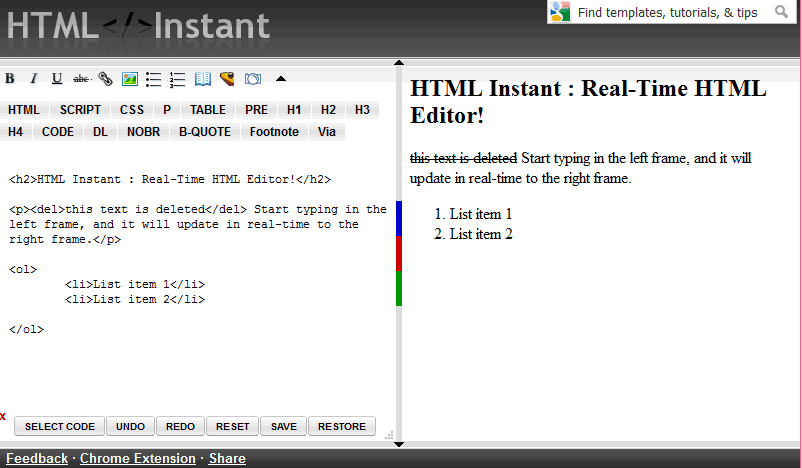Insert HTML tag button
The width and height of the screenshot is (802, 468).
(24, 110)
